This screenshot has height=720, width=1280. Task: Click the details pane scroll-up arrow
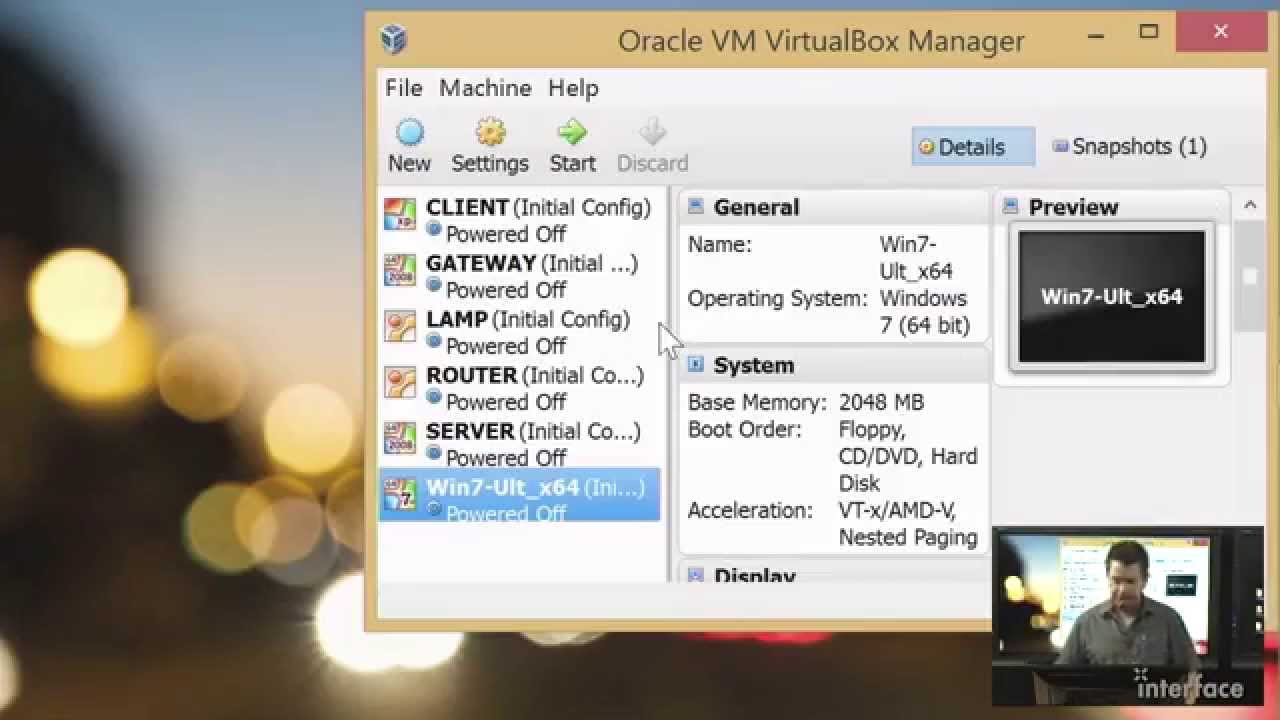1250,205
